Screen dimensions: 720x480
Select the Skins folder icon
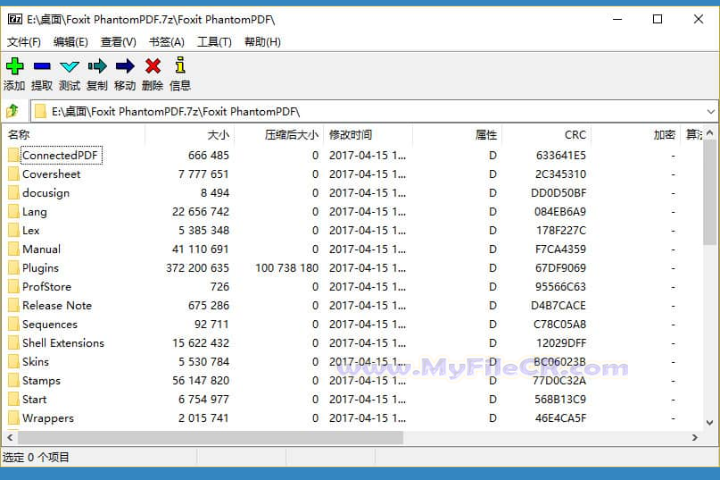click(x=14, y=362)
